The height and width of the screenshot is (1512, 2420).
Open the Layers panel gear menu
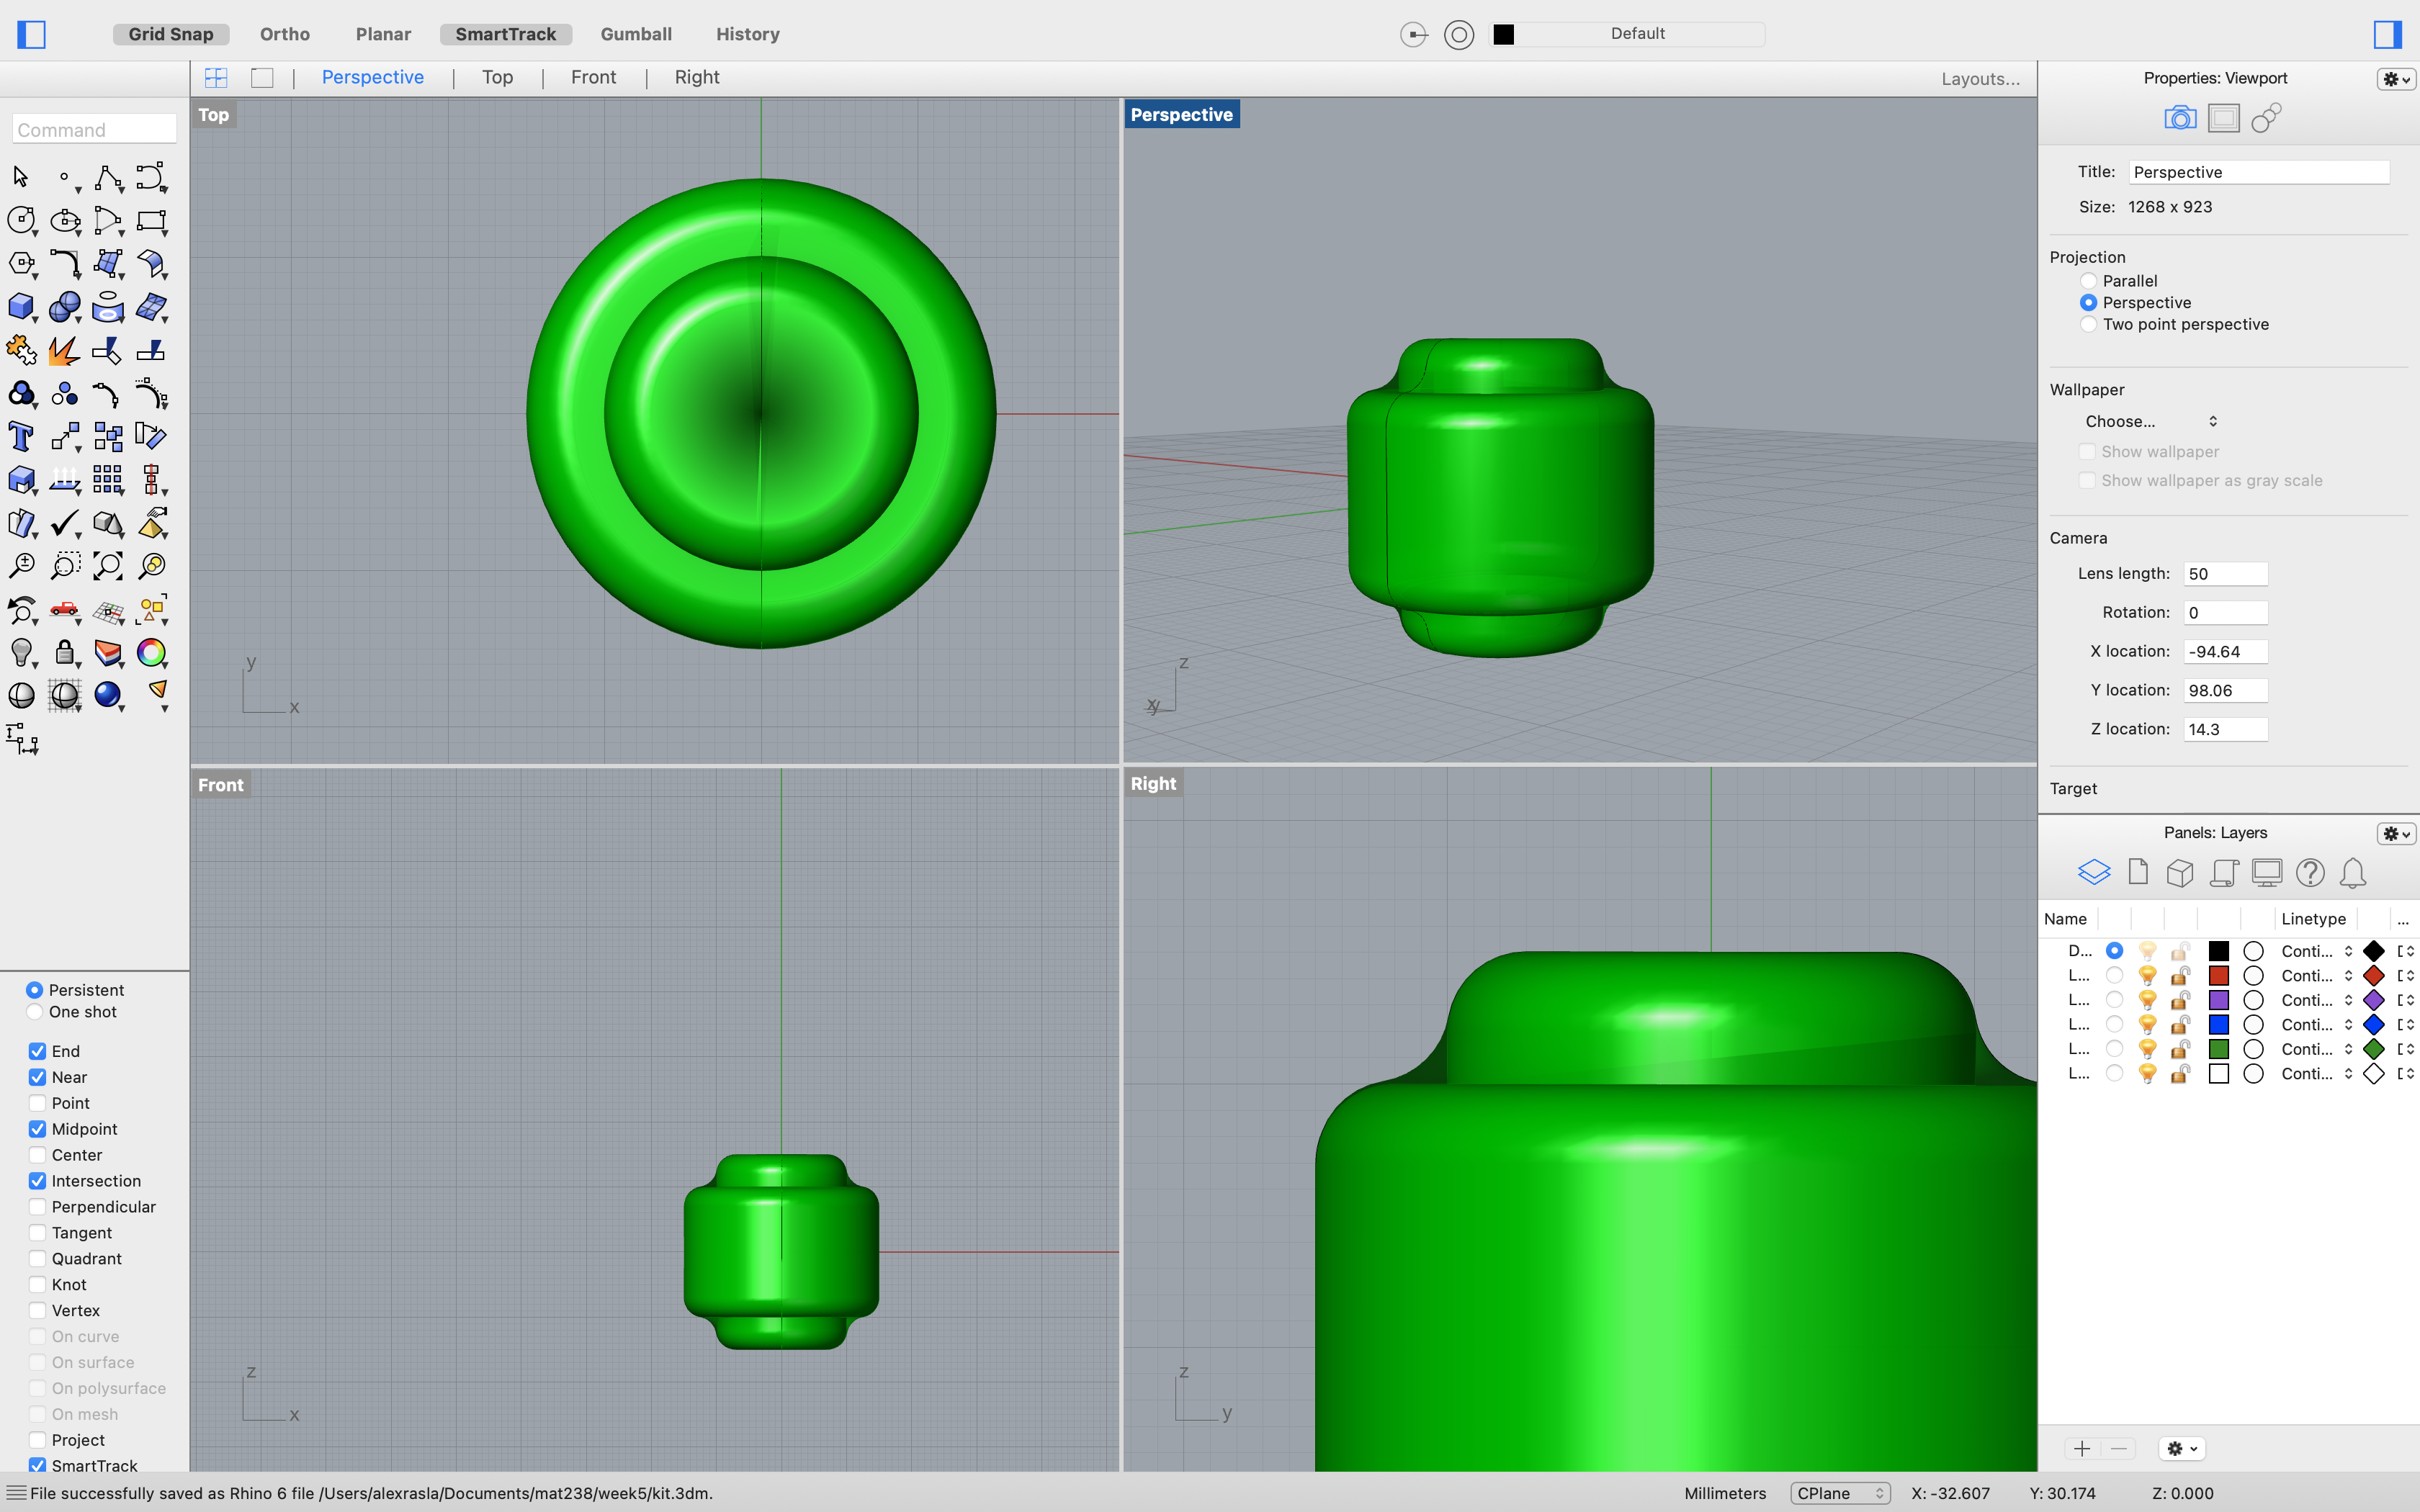click(x=2395, y=833)
